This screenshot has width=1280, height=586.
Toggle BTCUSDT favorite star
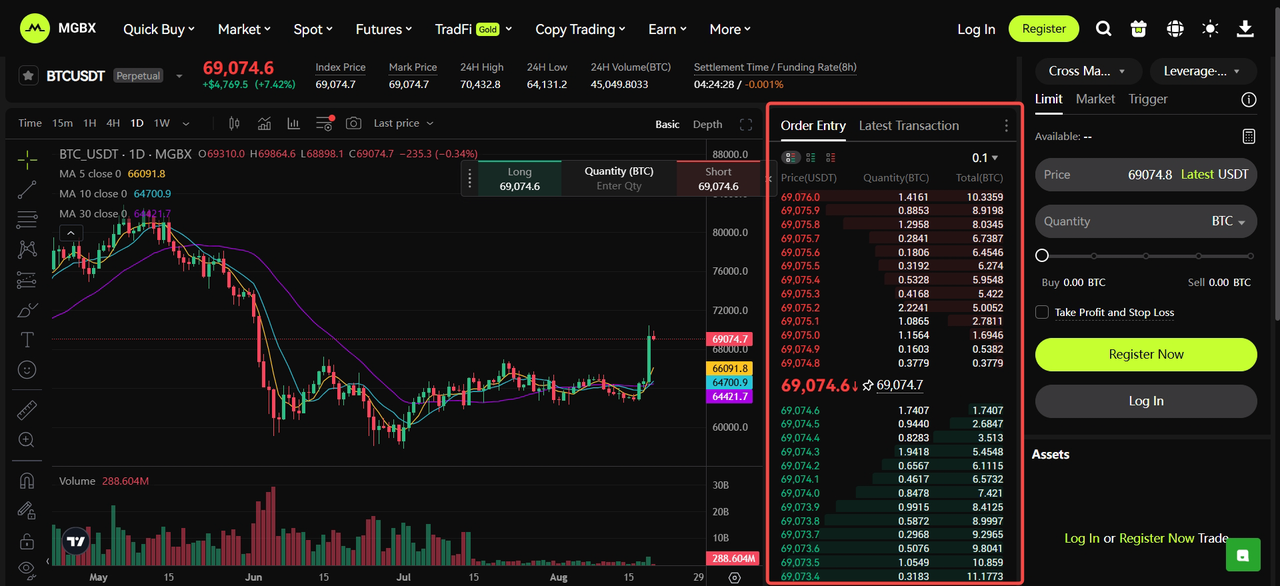click(x=28, y=76)
